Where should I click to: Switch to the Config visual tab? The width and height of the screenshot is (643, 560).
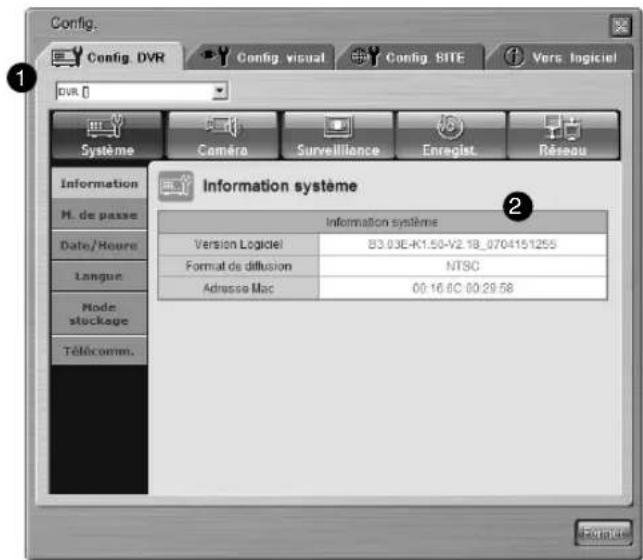[262, 57]
